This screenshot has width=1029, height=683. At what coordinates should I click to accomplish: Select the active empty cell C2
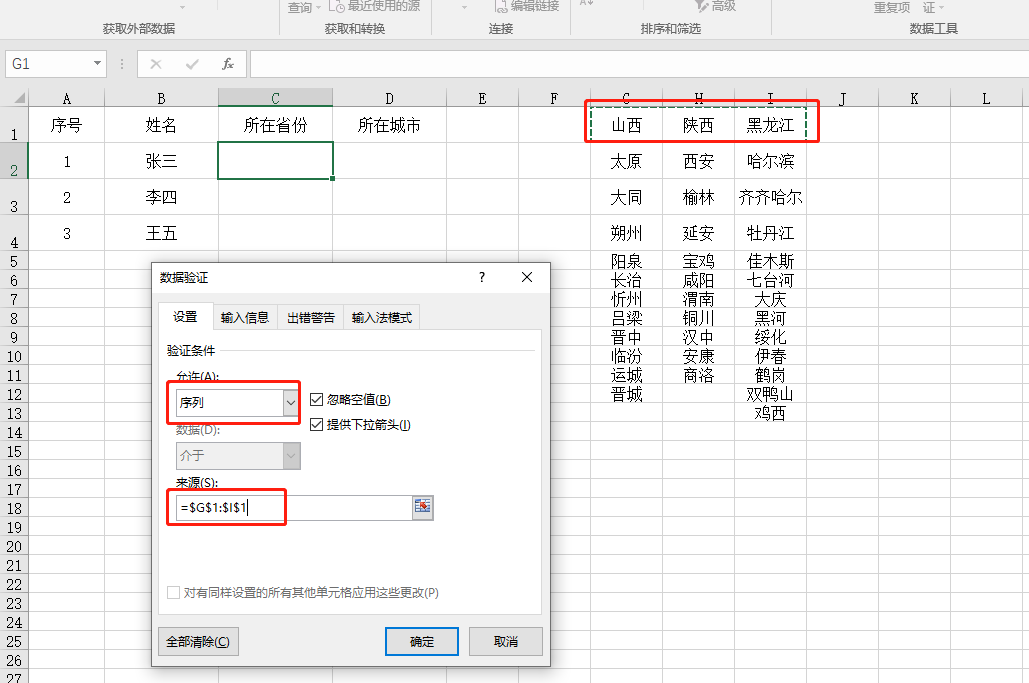click(x=276, y=161)
